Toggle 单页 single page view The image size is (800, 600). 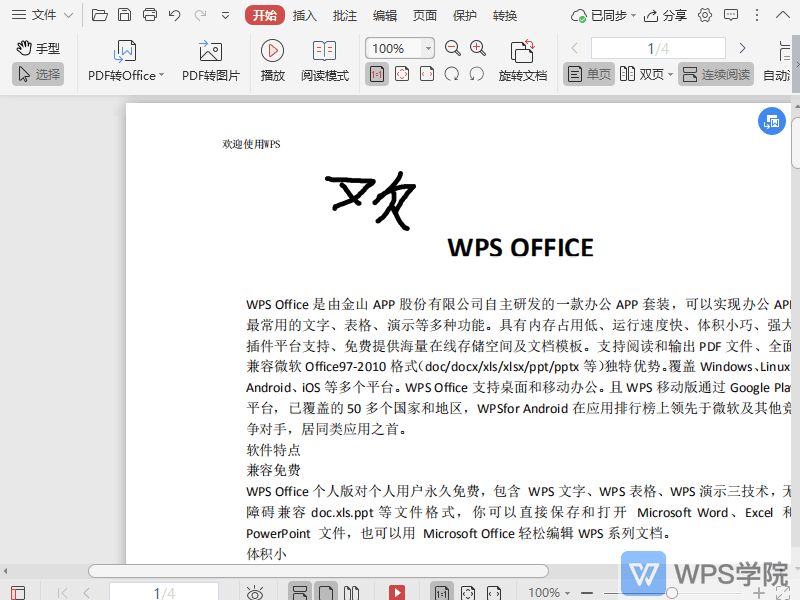(589, 74)
